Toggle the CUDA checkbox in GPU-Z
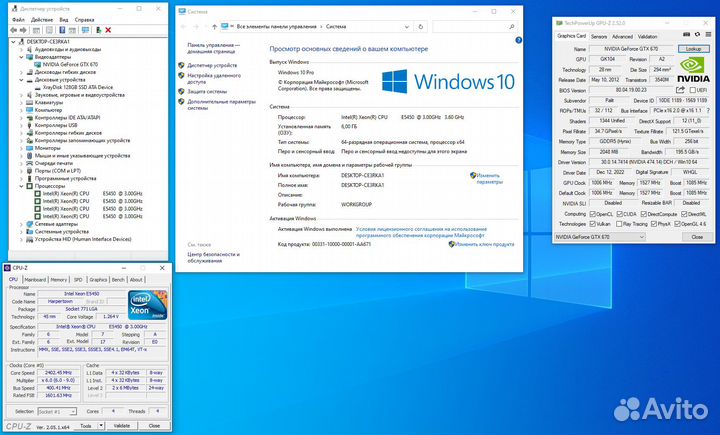Viewport: 720px width, 435px height. pyautogui.click(x=619, y=214)
